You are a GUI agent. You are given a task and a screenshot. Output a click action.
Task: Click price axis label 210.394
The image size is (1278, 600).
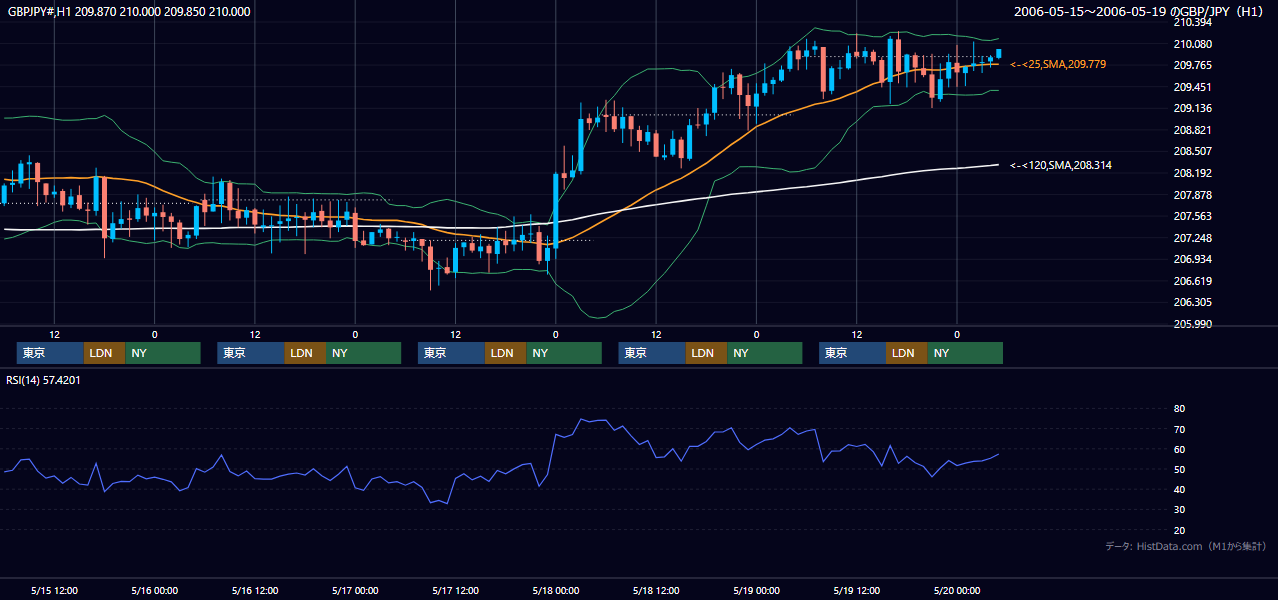tap(1192, 22)
